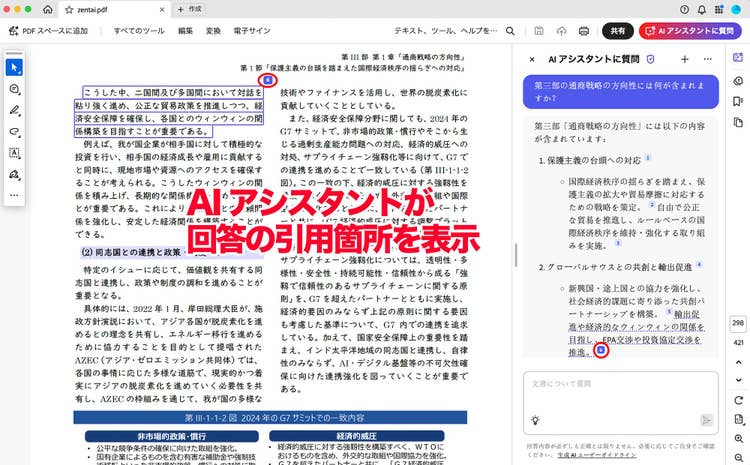Save the document with disk icon
This screenshot has height=465, width=750.
click(x=539, y=31)
